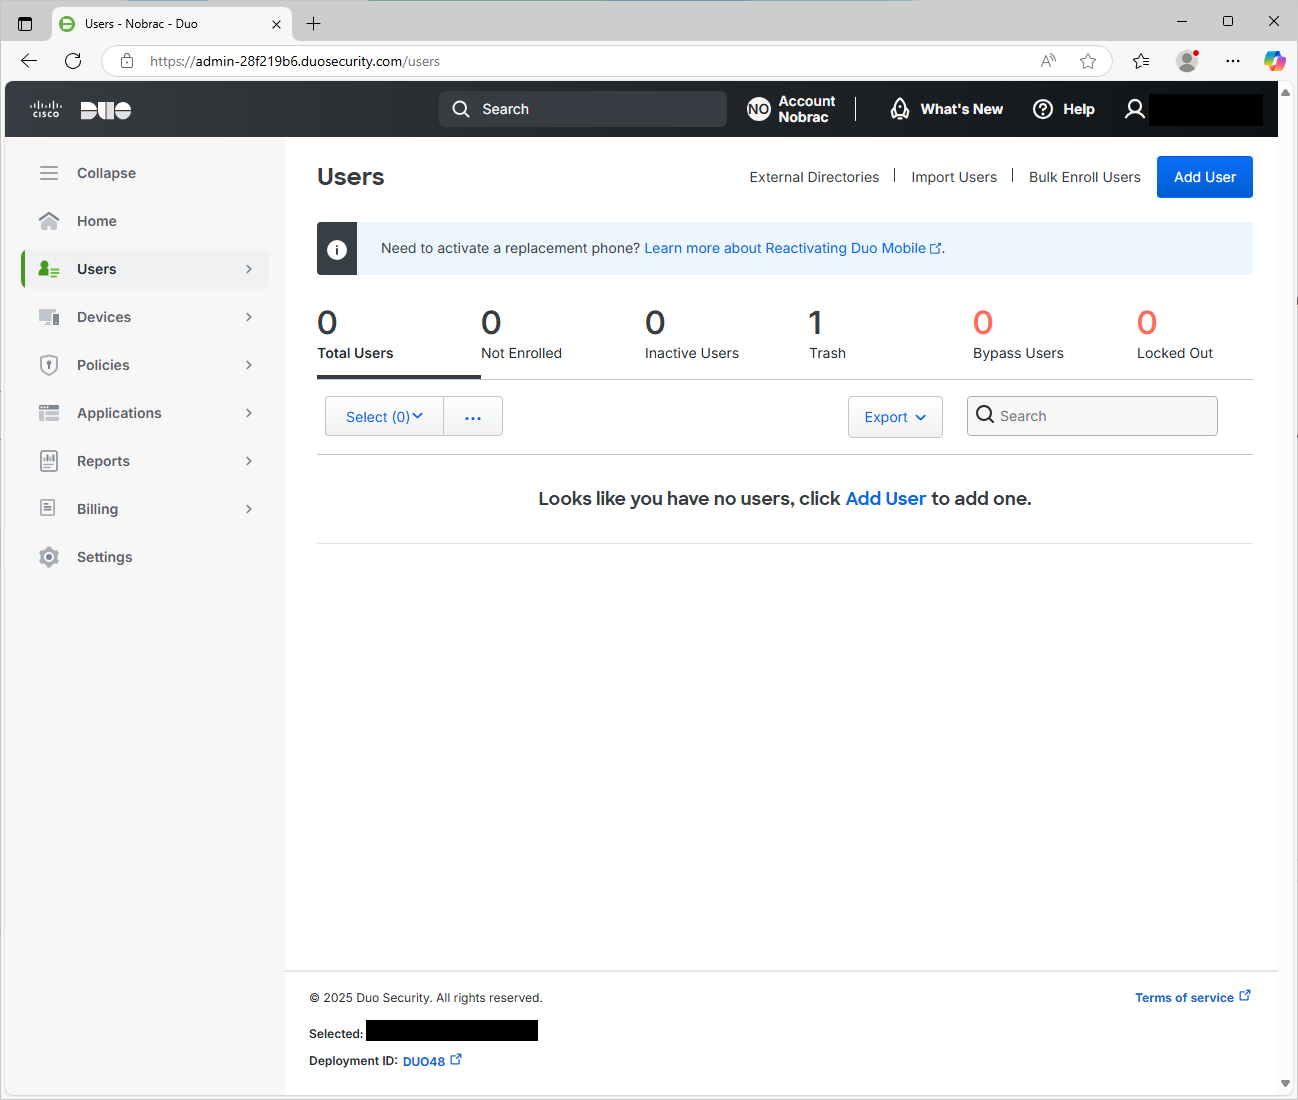Click the Cisco Duo logo

pyautogui.click(x=81, y=109)
